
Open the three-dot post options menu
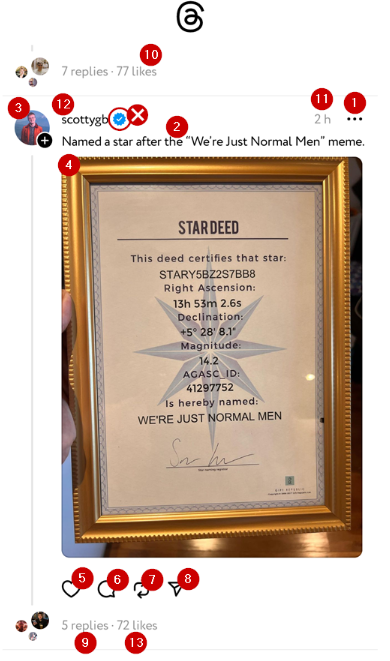click(354, 119)
